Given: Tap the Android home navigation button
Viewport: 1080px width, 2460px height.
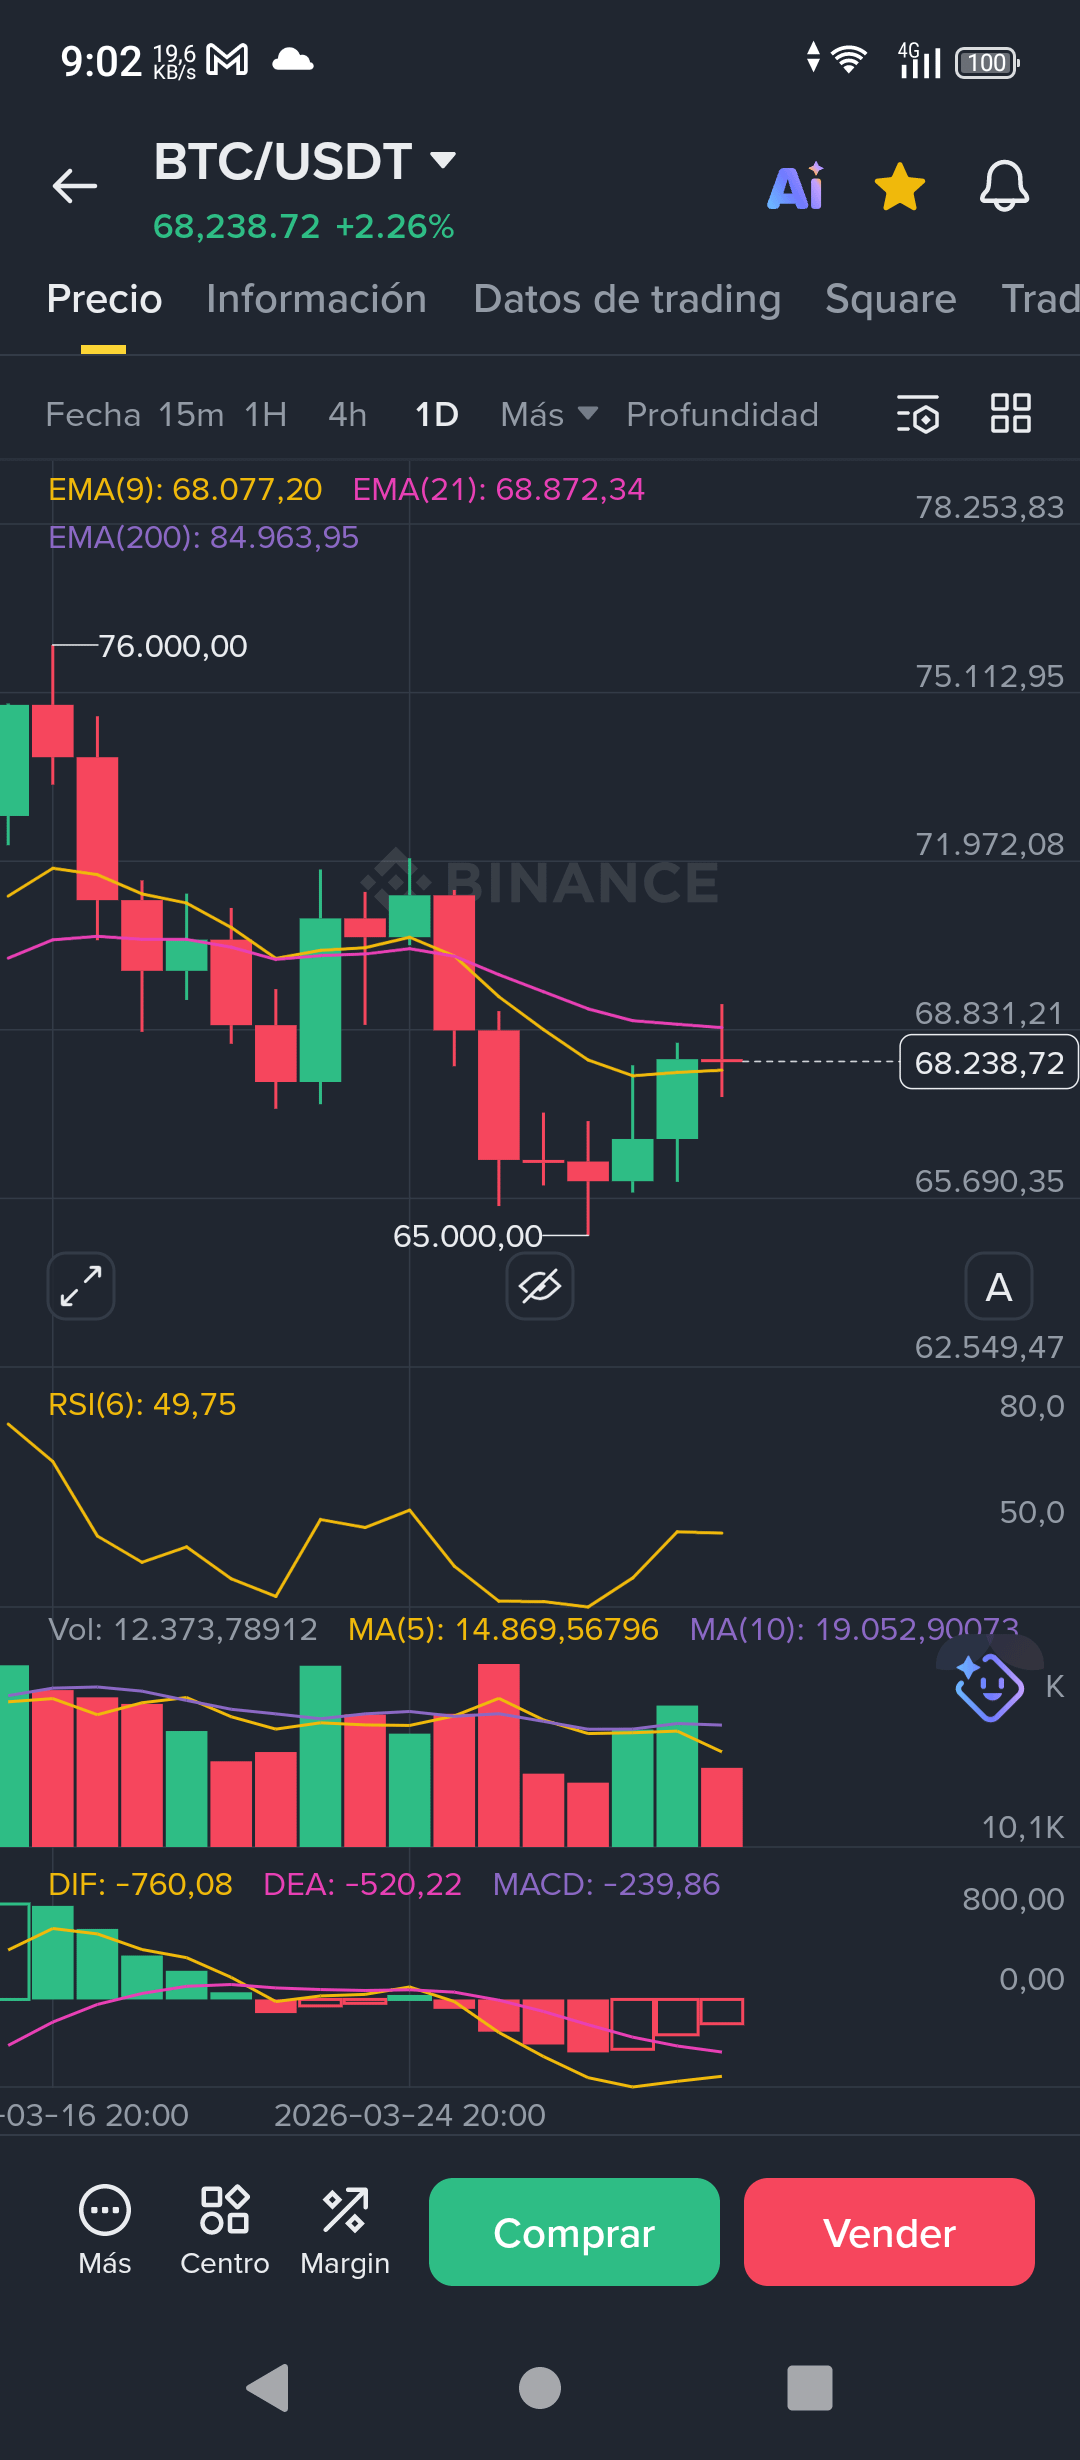Looking at the screenshot, I should [x=540, y=2388].
